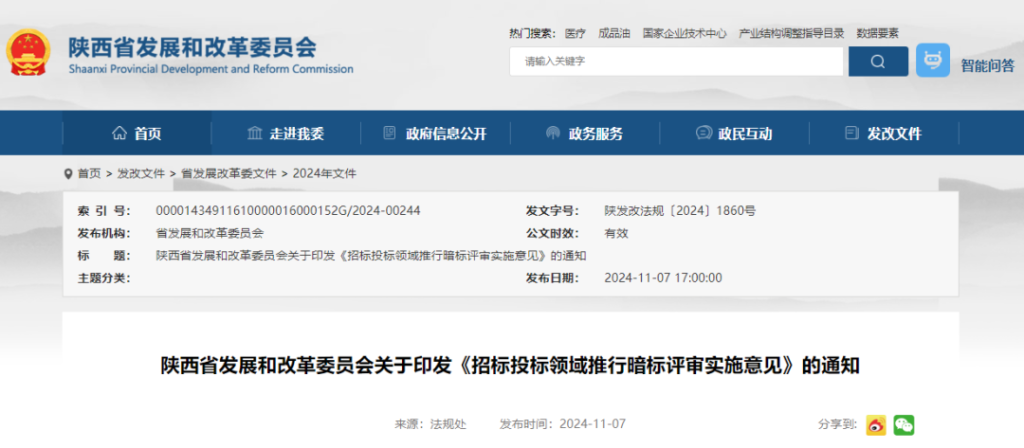The width and height of the screenshot is (1024, 448).
Task: Click the building icon beside 走进我委
Action: pyautogui.click(x=255, y=133)
